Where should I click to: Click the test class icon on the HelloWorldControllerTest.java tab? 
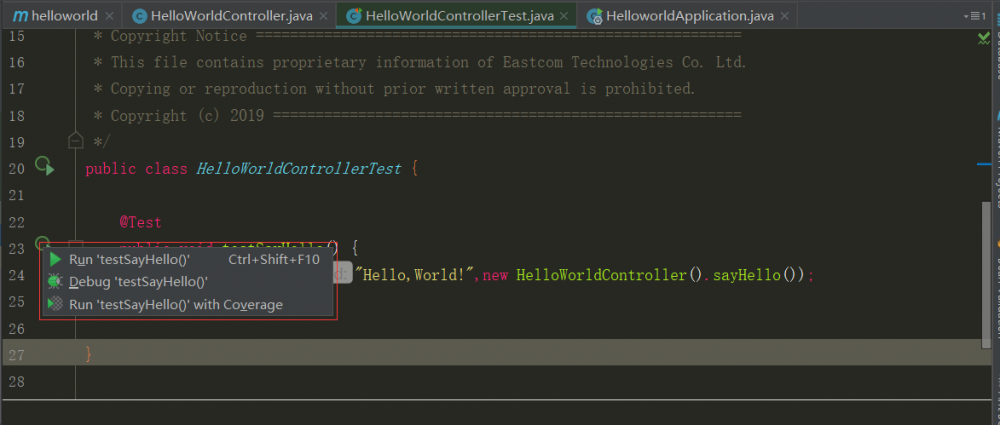coord(353,16)
